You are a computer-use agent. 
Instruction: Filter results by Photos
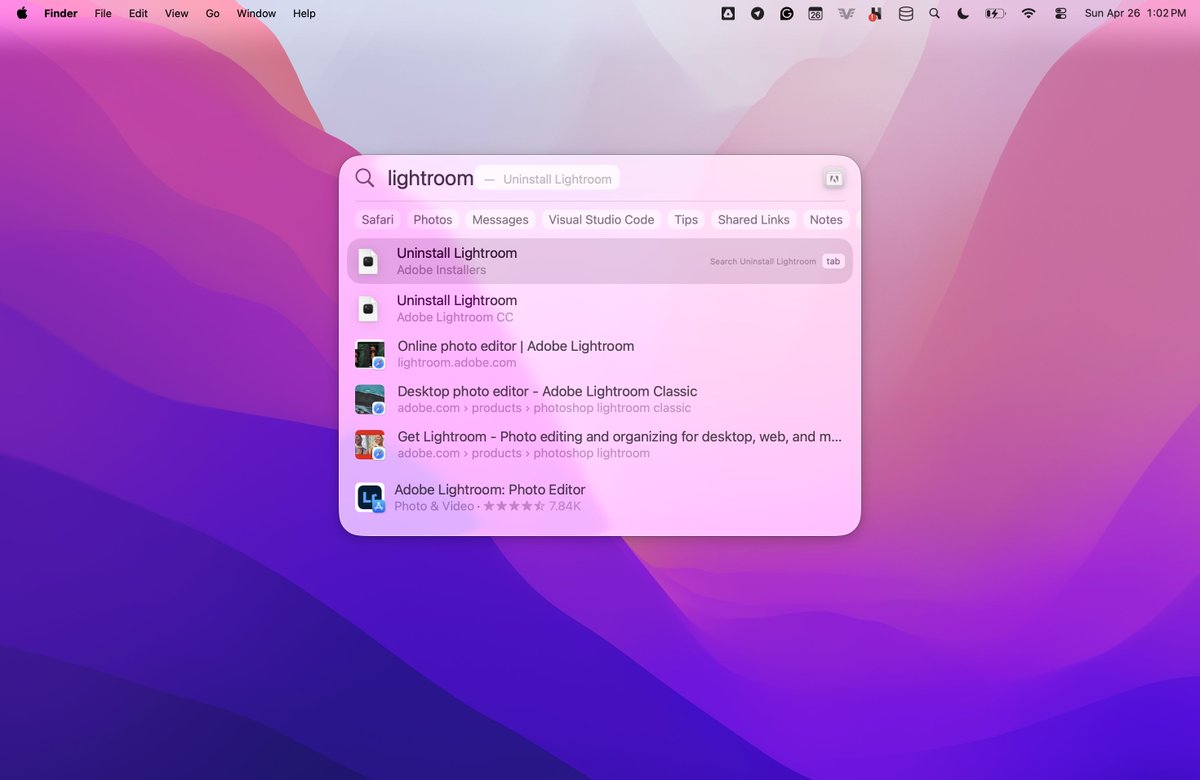(433, 220)
